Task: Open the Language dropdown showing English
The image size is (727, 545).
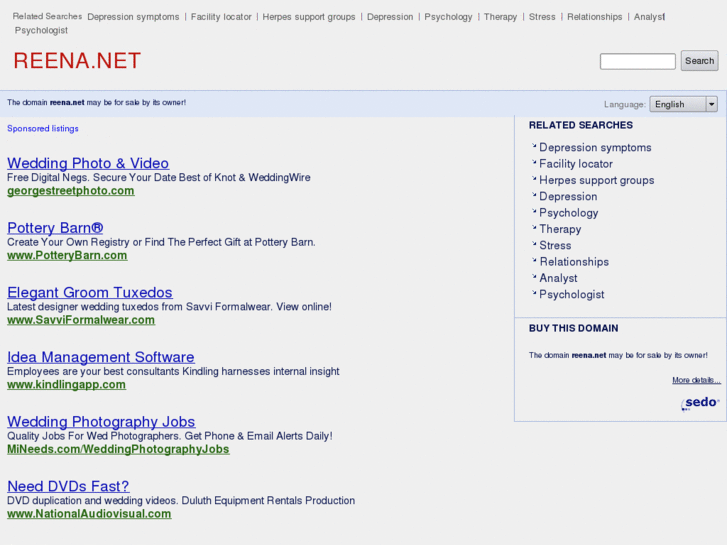Action: pos(683,104)
